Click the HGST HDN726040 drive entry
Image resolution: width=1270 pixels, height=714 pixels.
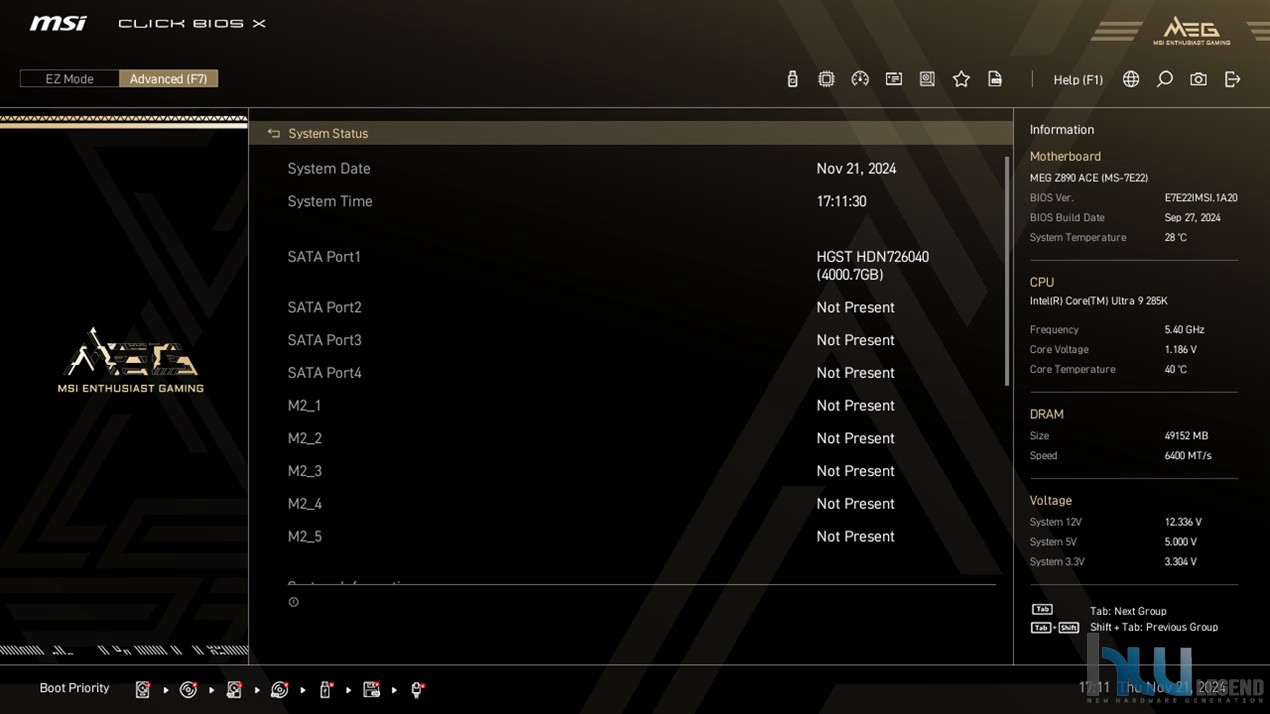point(872,266)
